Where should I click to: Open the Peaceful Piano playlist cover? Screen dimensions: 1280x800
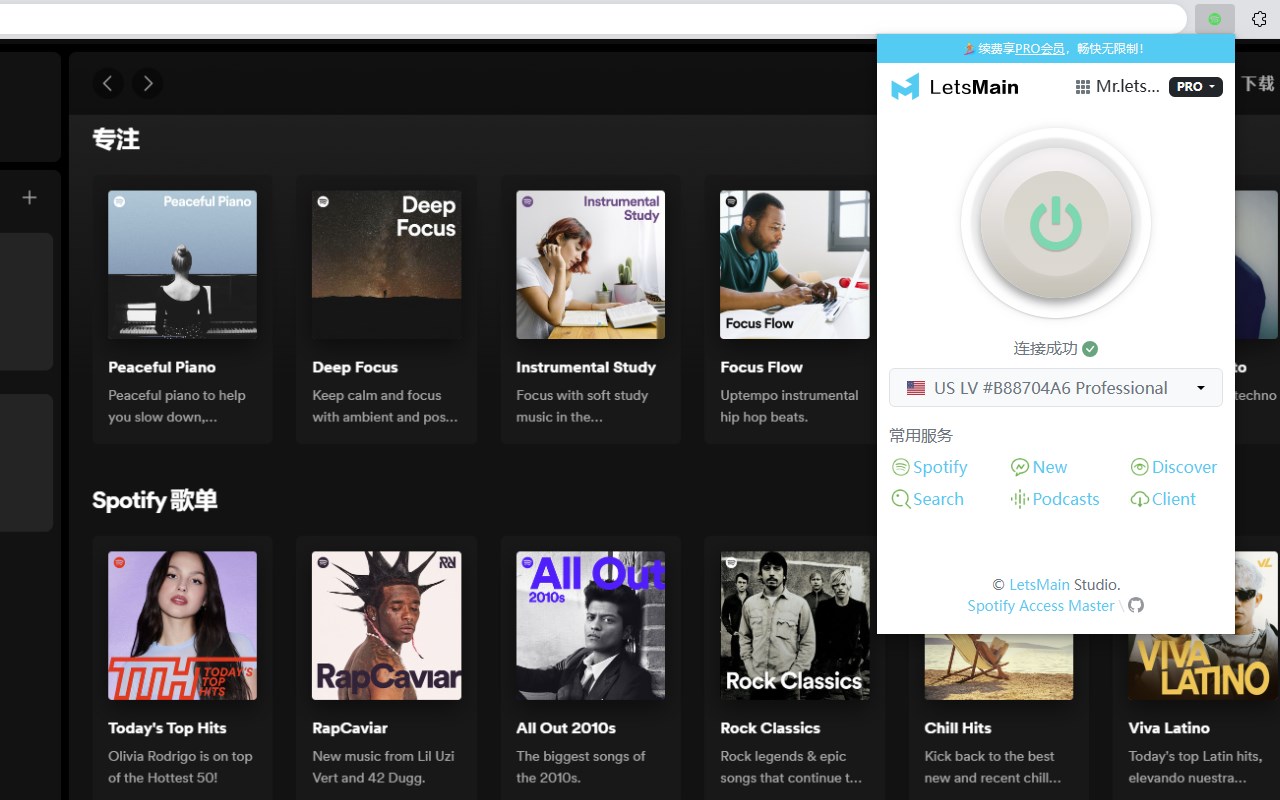pos(182,265)
